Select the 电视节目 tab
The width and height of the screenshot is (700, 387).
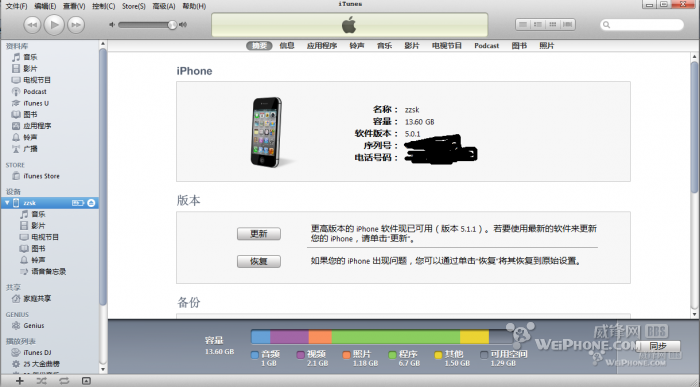(x=446, y=46)
